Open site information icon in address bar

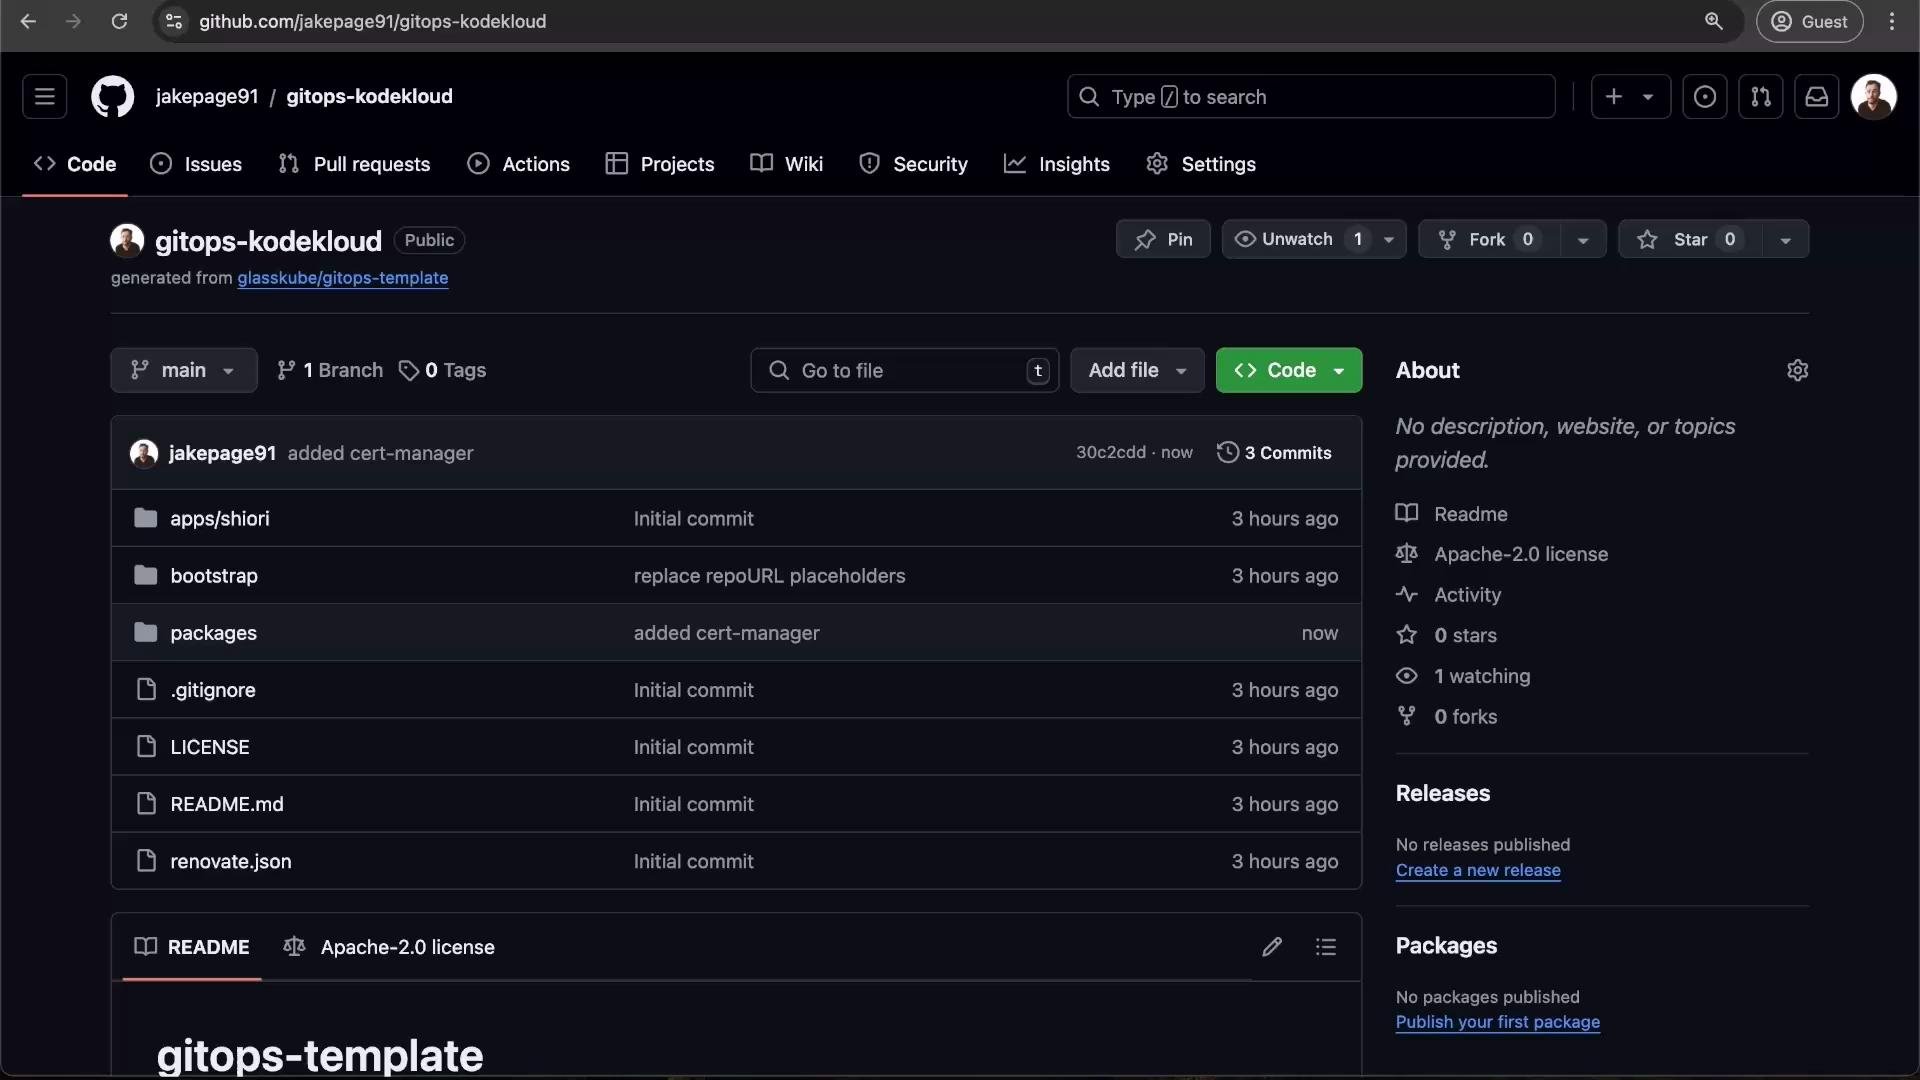(174, 21)
